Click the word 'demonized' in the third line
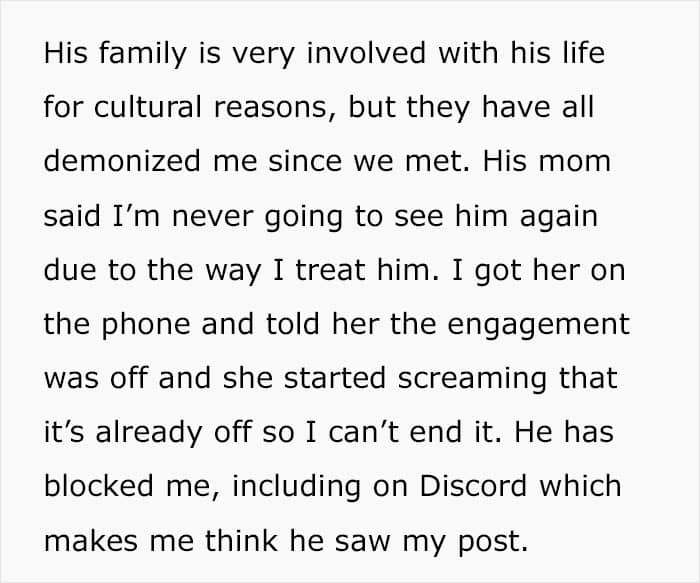The image size is (700, 583). [122, 160]
